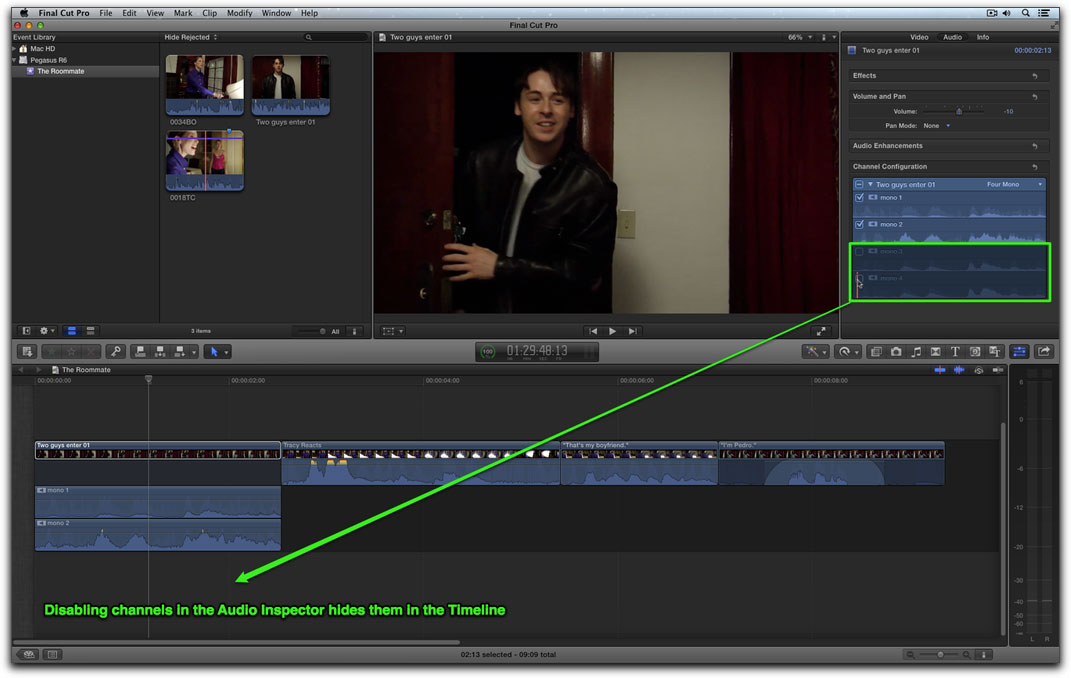The image size is (1071, 678).
Task: Open the Hide Rejected filter popup
Action: coord(191,37)
